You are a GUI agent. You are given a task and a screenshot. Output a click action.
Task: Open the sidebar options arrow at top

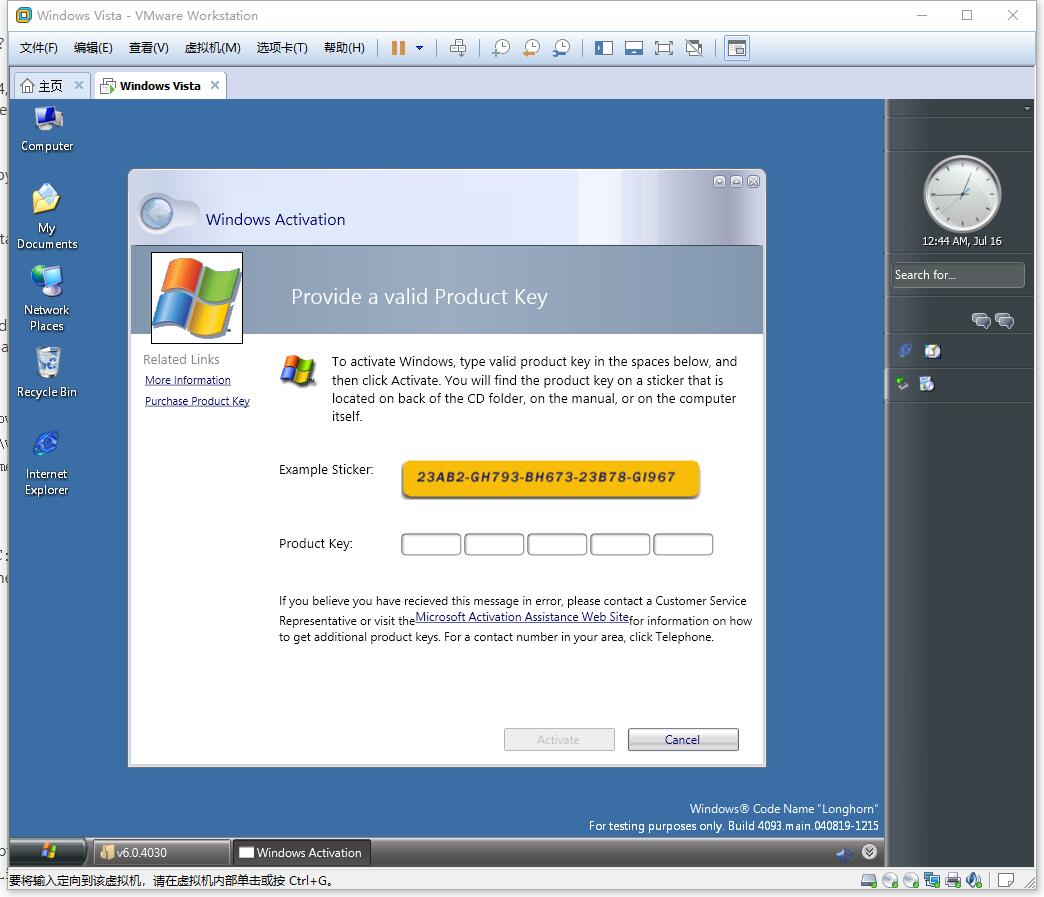(1027, 108)
